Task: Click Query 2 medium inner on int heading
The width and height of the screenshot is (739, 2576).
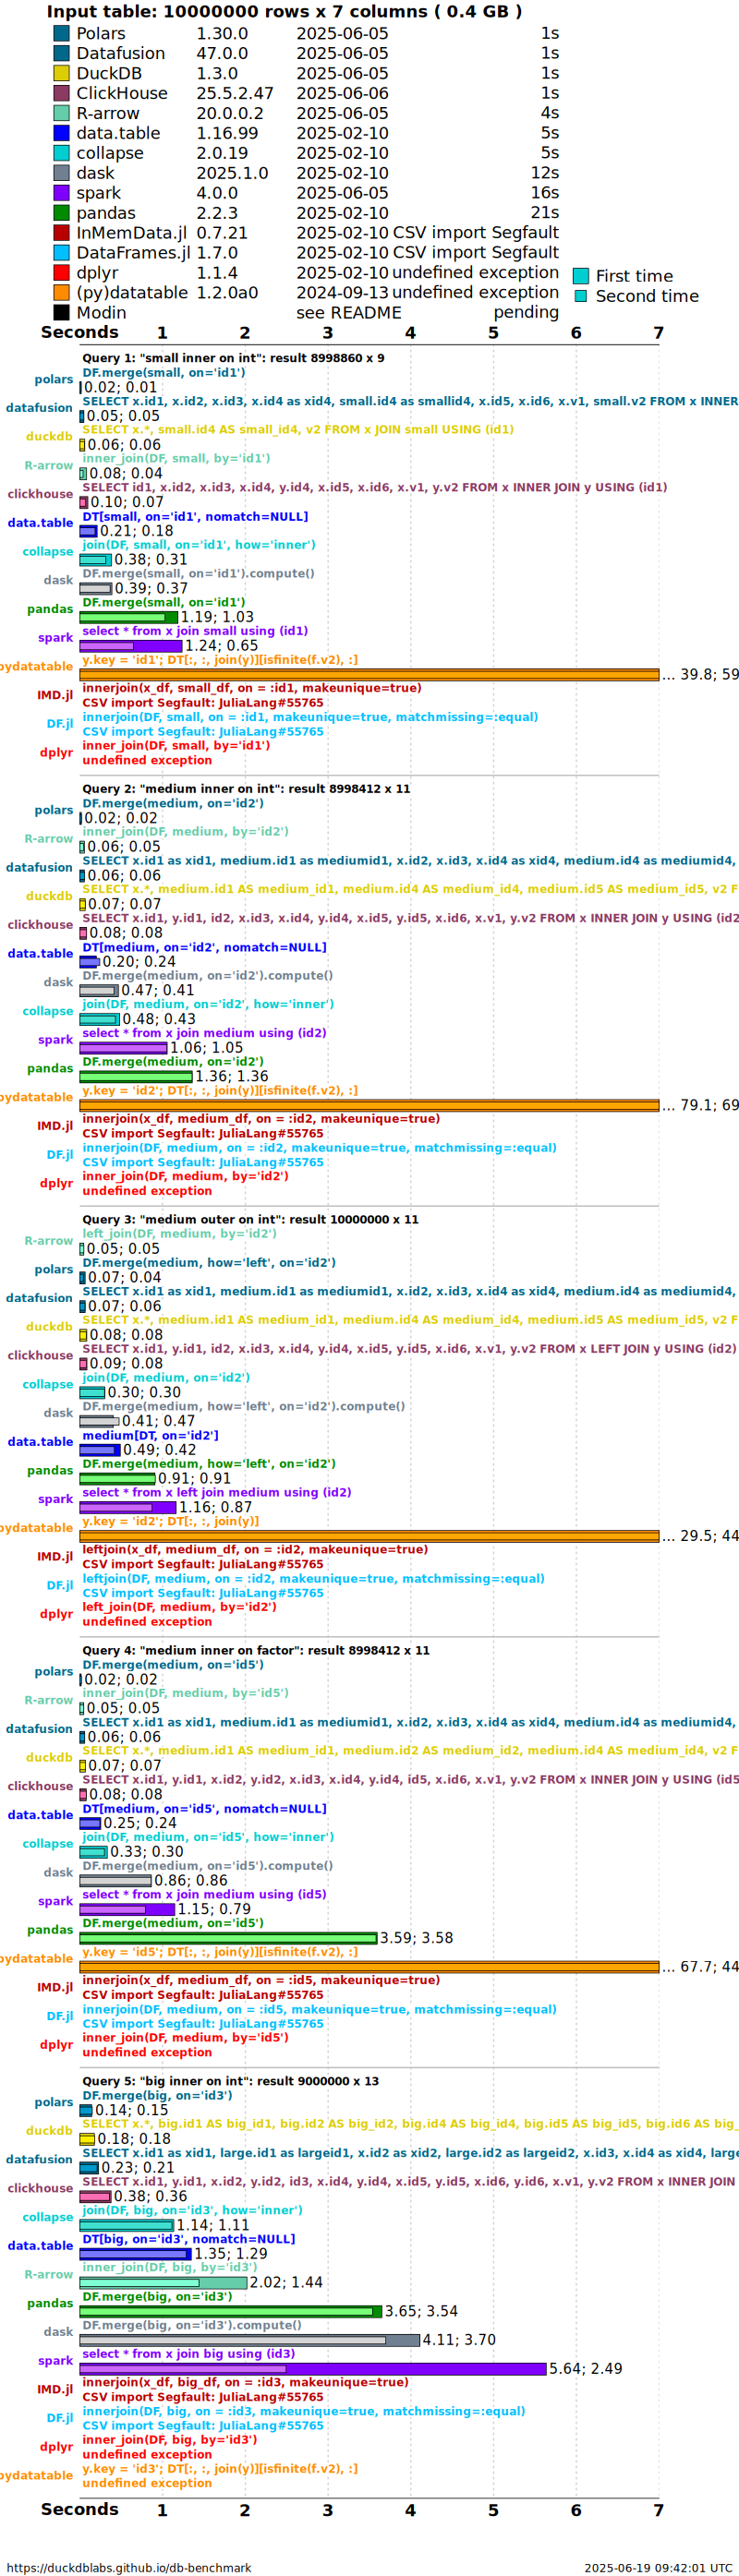Action: [x=246, y=789]
